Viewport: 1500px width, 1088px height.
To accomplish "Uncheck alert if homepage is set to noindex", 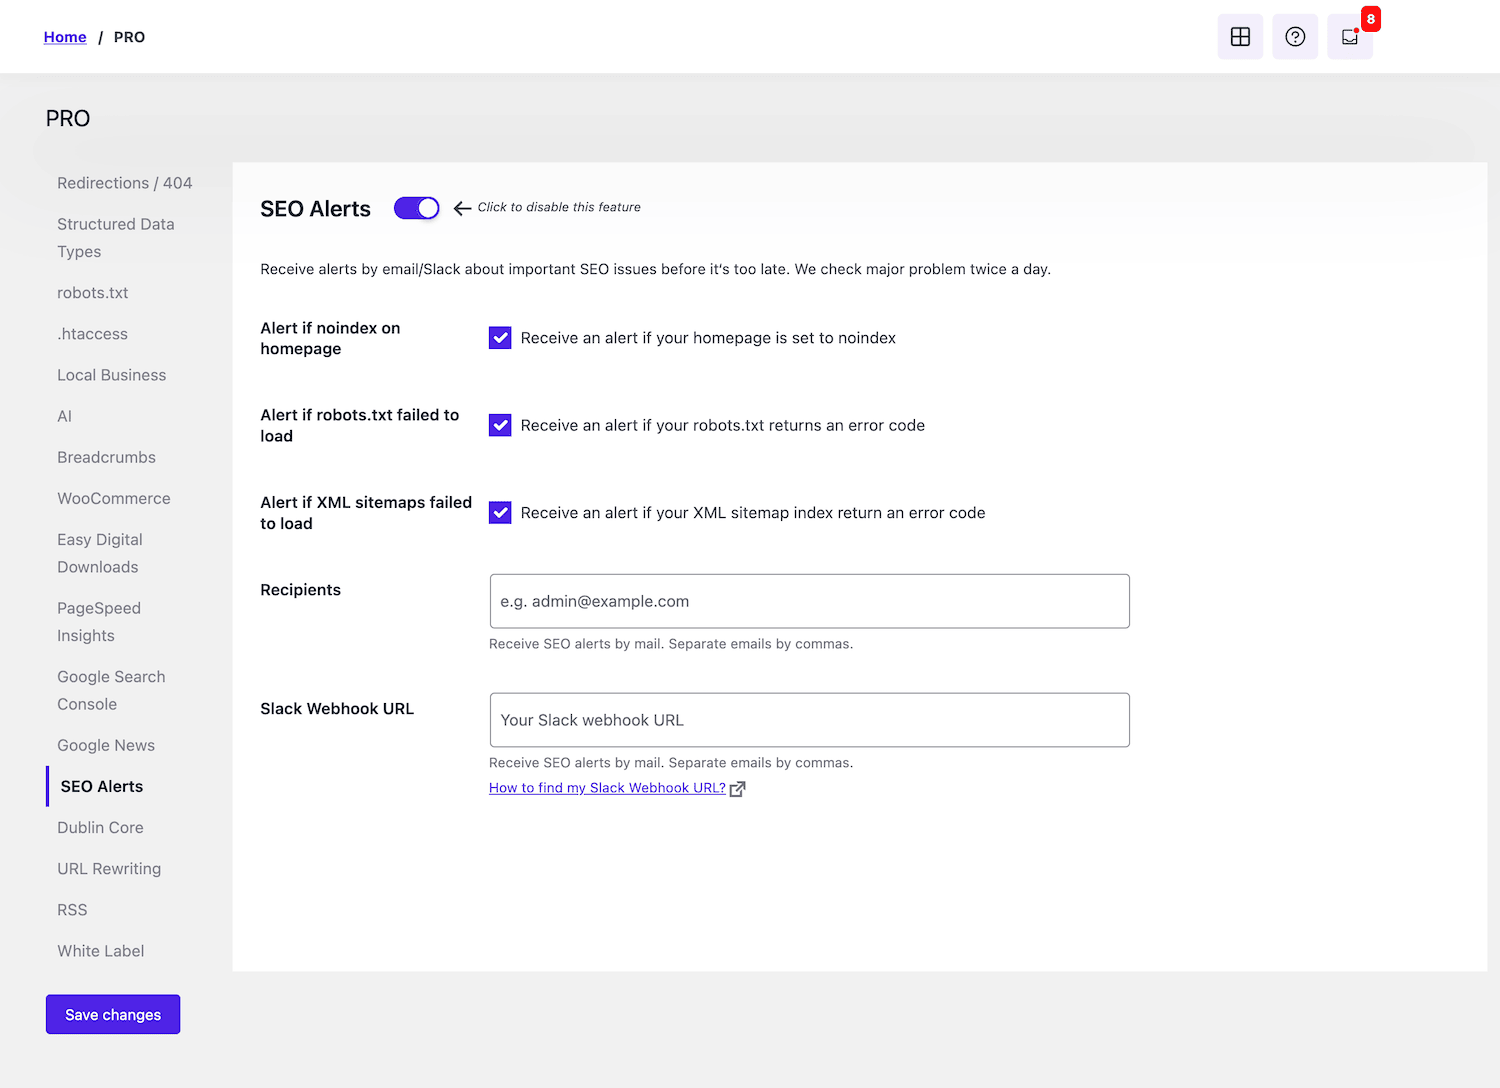I will tap(500, 338).
